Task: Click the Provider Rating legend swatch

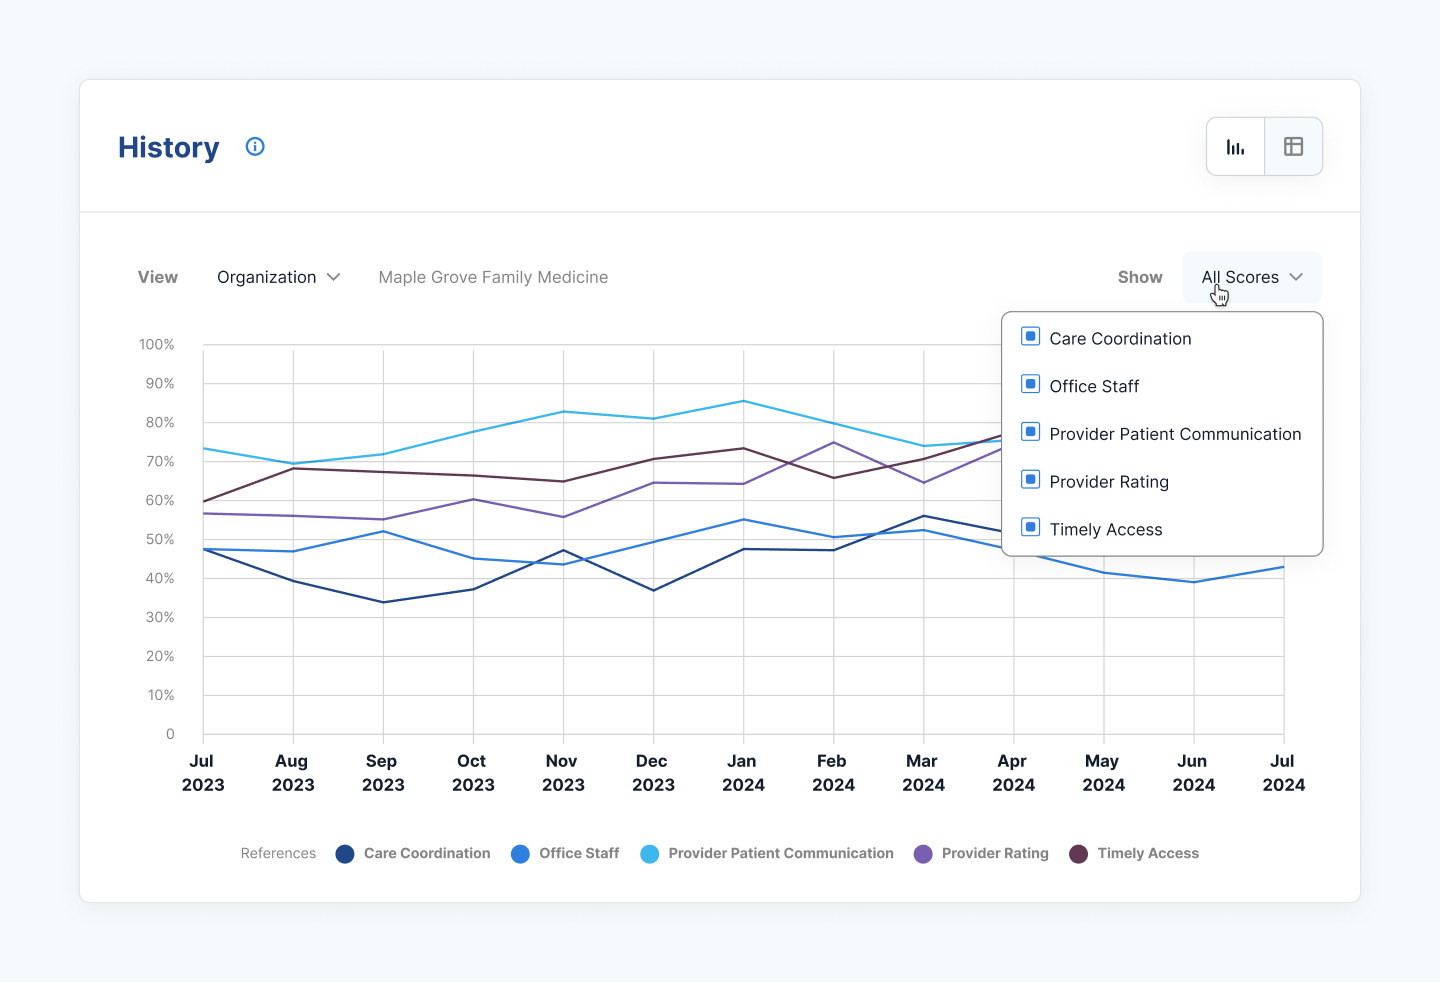Action: click(923, 854)
